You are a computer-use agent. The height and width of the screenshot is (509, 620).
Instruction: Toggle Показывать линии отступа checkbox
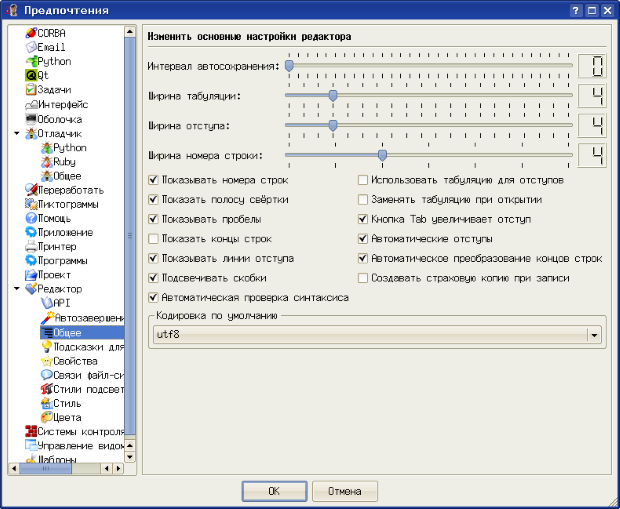[153, 259]
